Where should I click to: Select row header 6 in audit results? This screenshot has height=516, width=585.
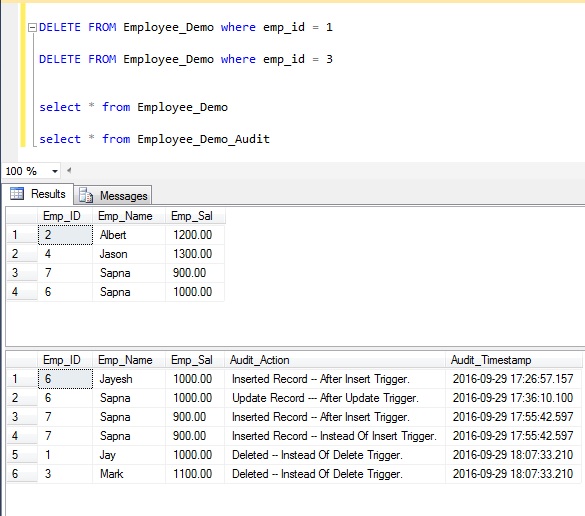[22, 474]
